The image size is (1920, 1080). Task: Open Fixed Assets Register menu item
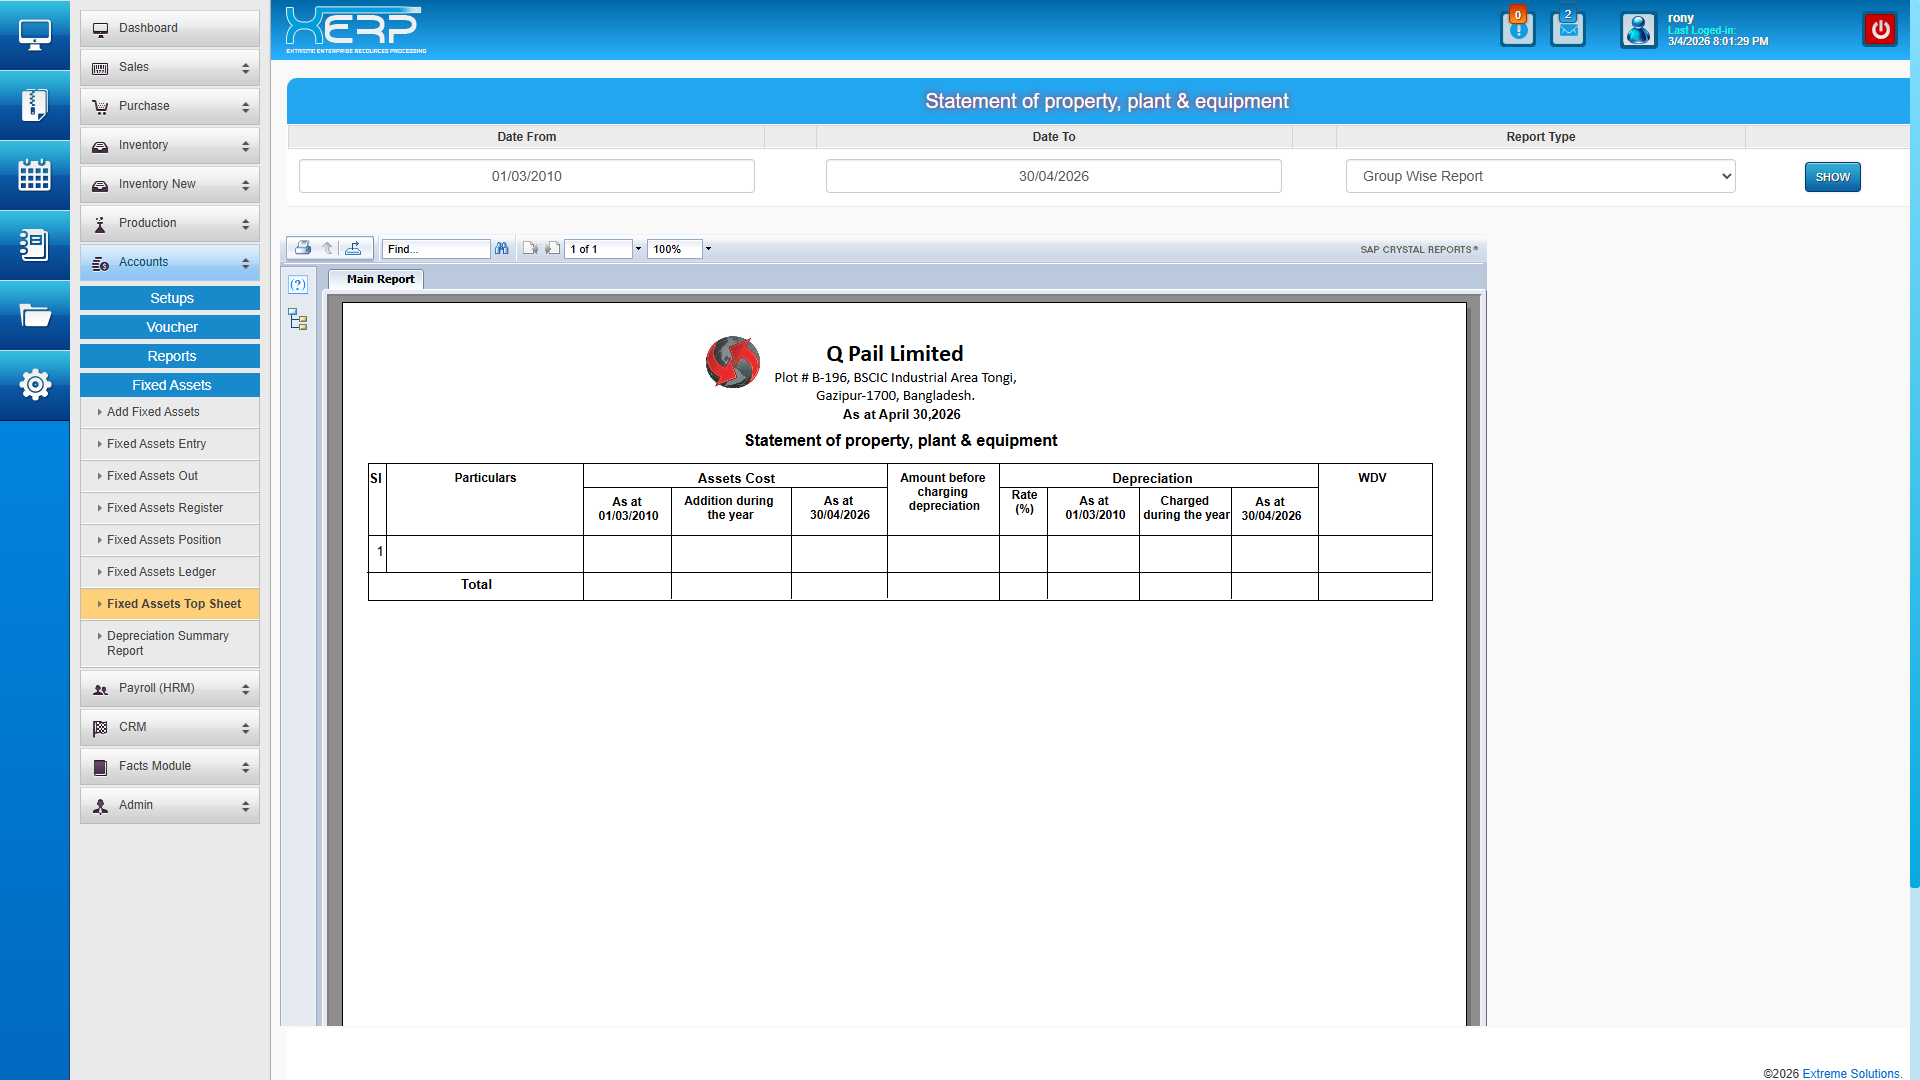click(165, 508)
